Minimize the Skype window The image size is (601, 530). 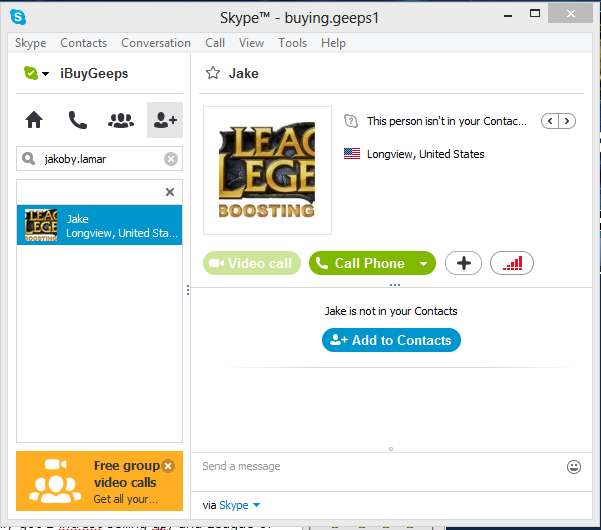[x=508, y=16]
